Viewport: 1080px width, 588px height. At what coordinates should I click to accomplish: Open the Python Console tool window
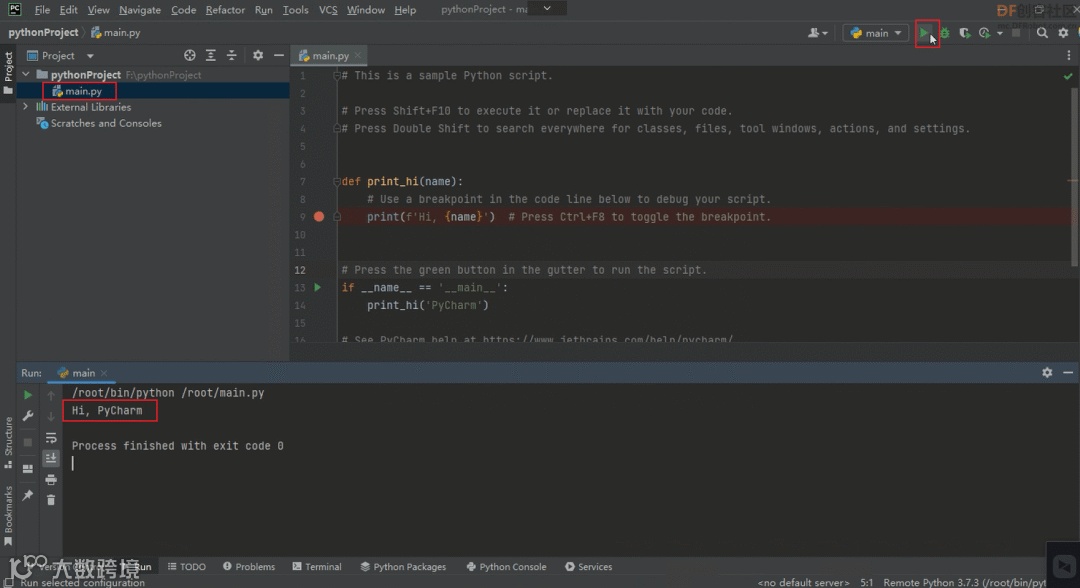click(x=506, y=567)
